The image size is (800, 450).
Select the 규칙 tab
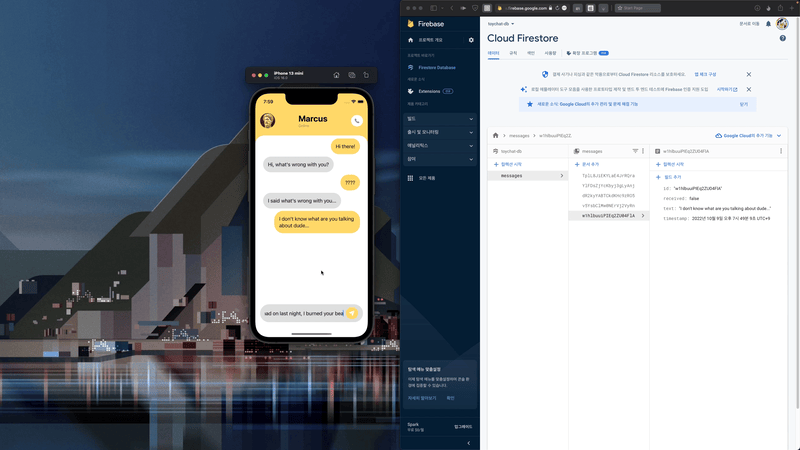513,53
